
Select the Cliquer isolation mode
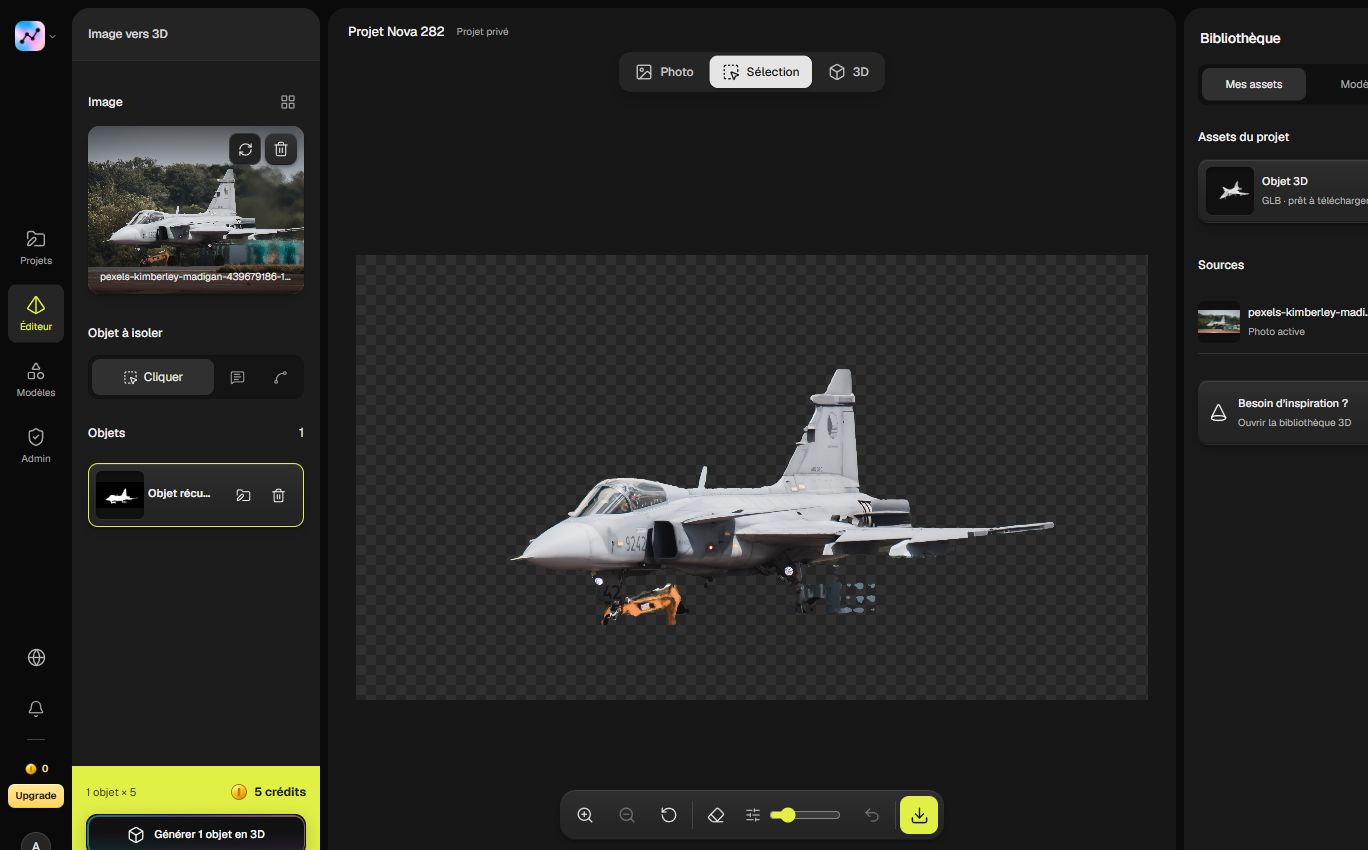point(153,377)
